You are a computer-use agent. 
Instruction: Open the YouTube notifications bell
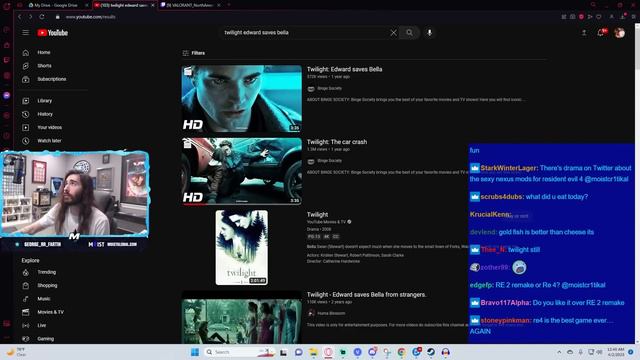click(601, 33)
